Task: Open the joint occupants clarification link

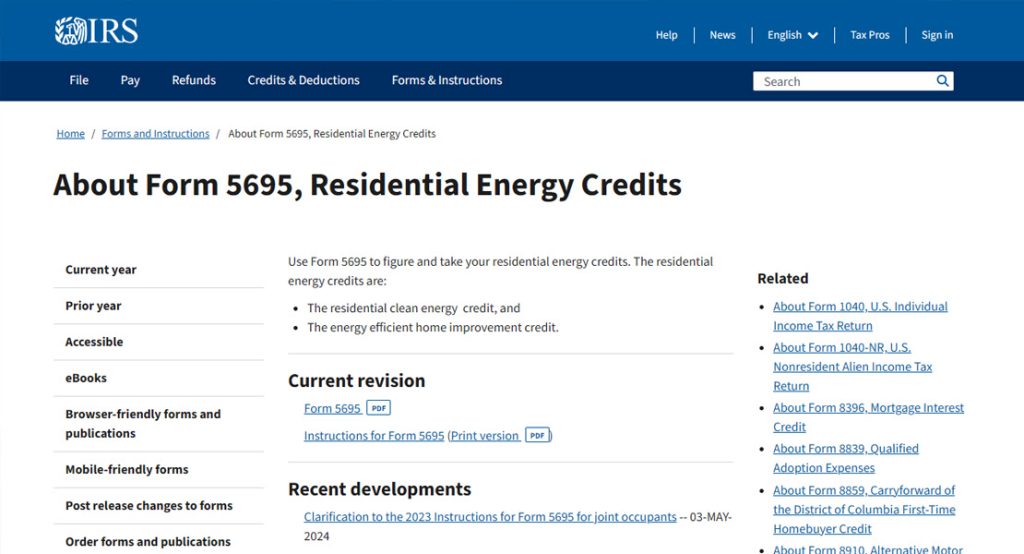Action: (x=490, y=517)
